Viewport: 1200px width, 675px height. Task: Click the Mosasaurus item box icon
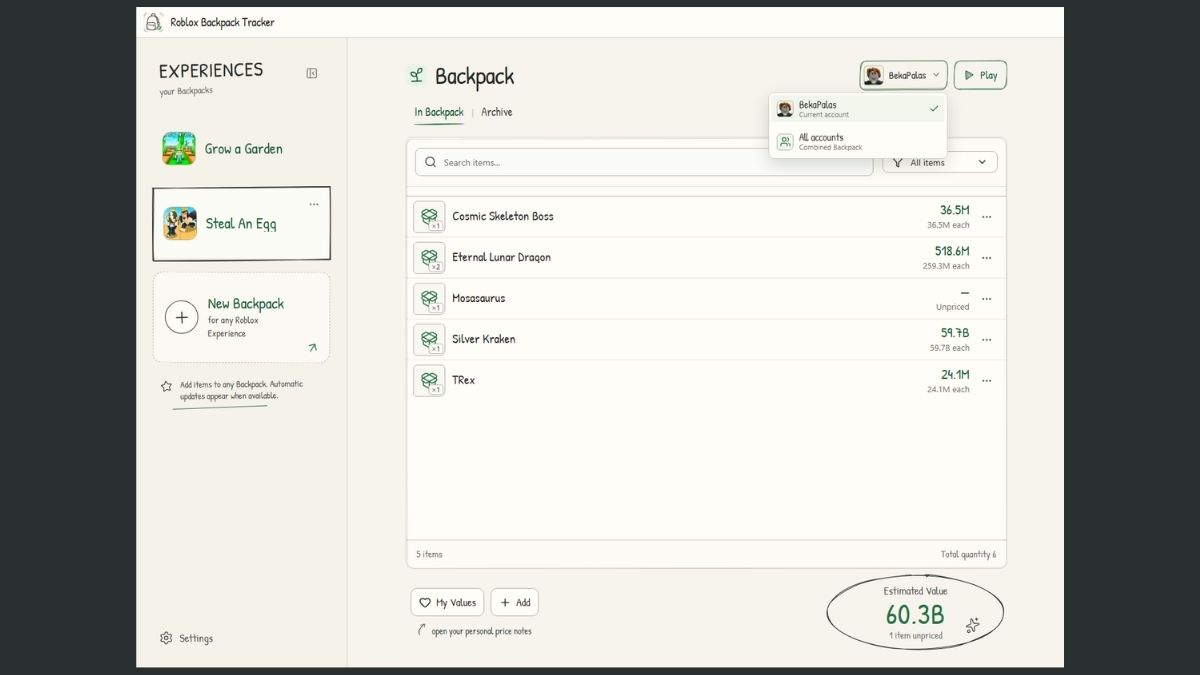[429, 299]
